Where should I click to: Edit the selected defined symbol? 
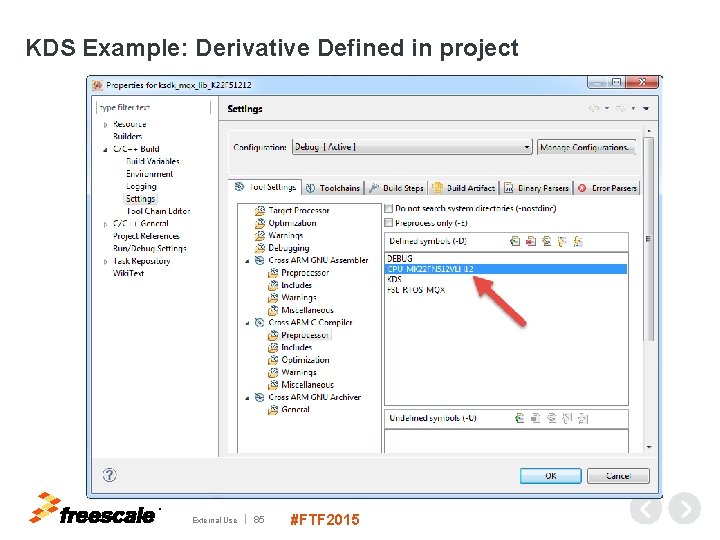pyautogui.click(x=546, y=241)
